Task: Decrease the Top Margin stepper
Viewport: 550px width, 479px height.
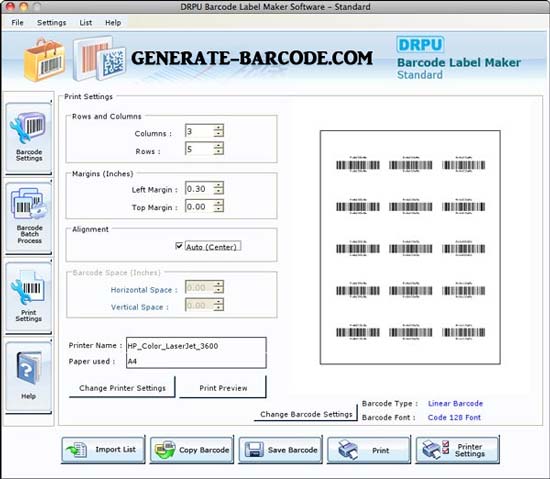Action: click(x=219, y=209)
